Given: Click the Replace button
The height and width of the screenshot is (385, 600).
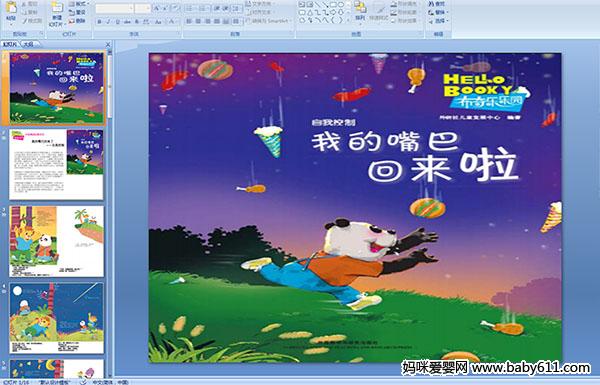Looking at the screenshot, I should (437, 12).
